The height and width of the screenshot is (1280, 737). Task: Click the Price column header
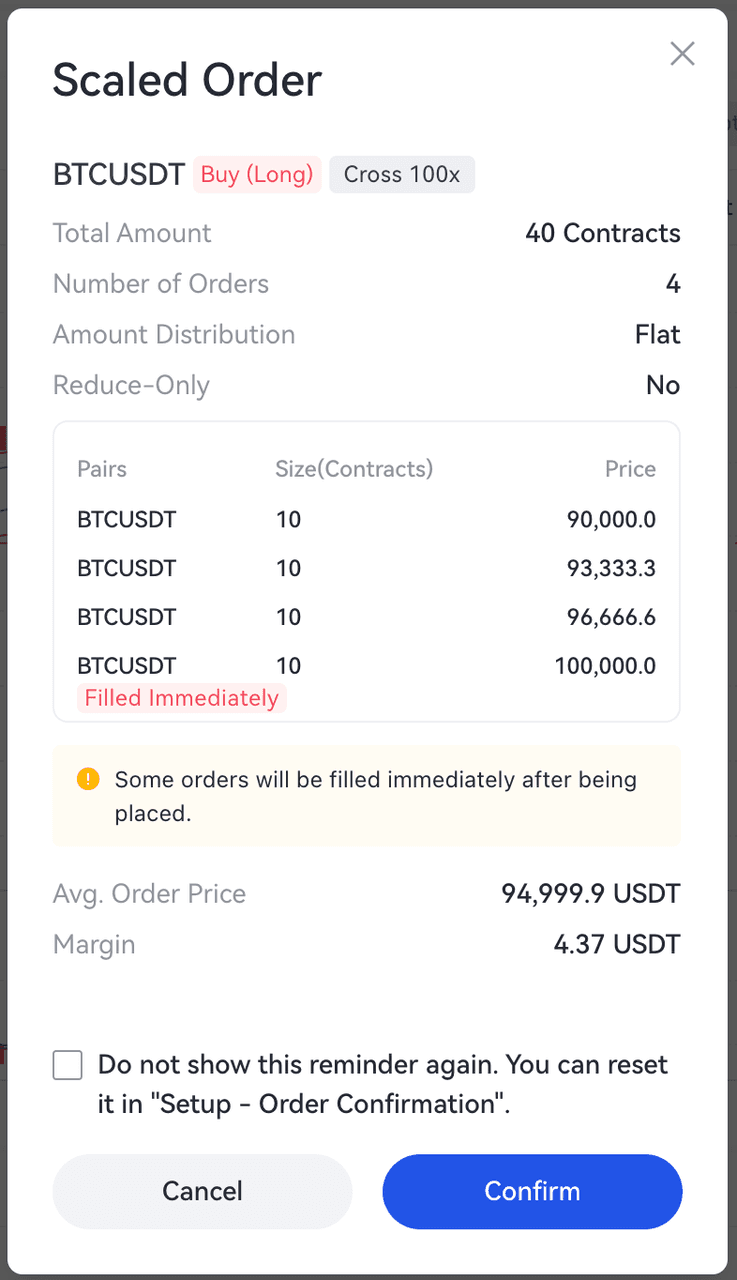[630, 470]
